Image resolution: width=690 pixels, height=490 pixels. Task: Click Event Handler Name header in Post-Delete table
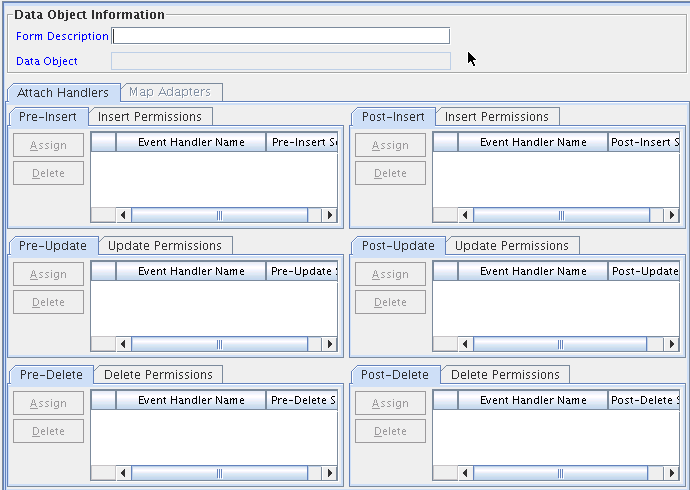533,400
